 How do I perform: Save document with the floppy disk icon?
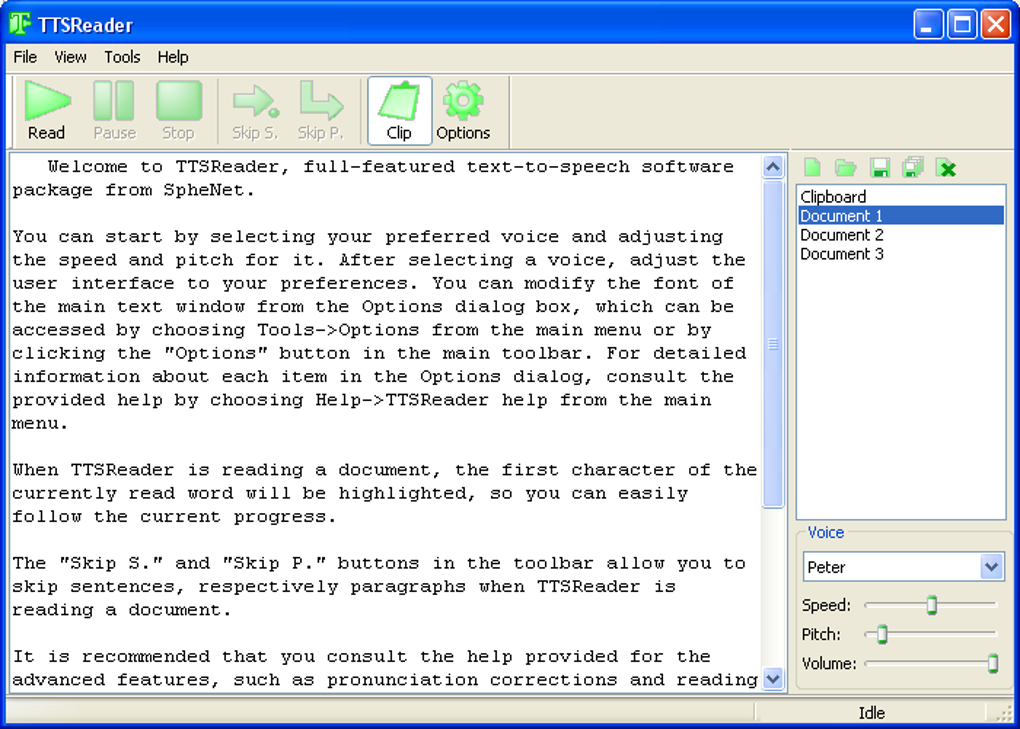[x=879, y=168]
